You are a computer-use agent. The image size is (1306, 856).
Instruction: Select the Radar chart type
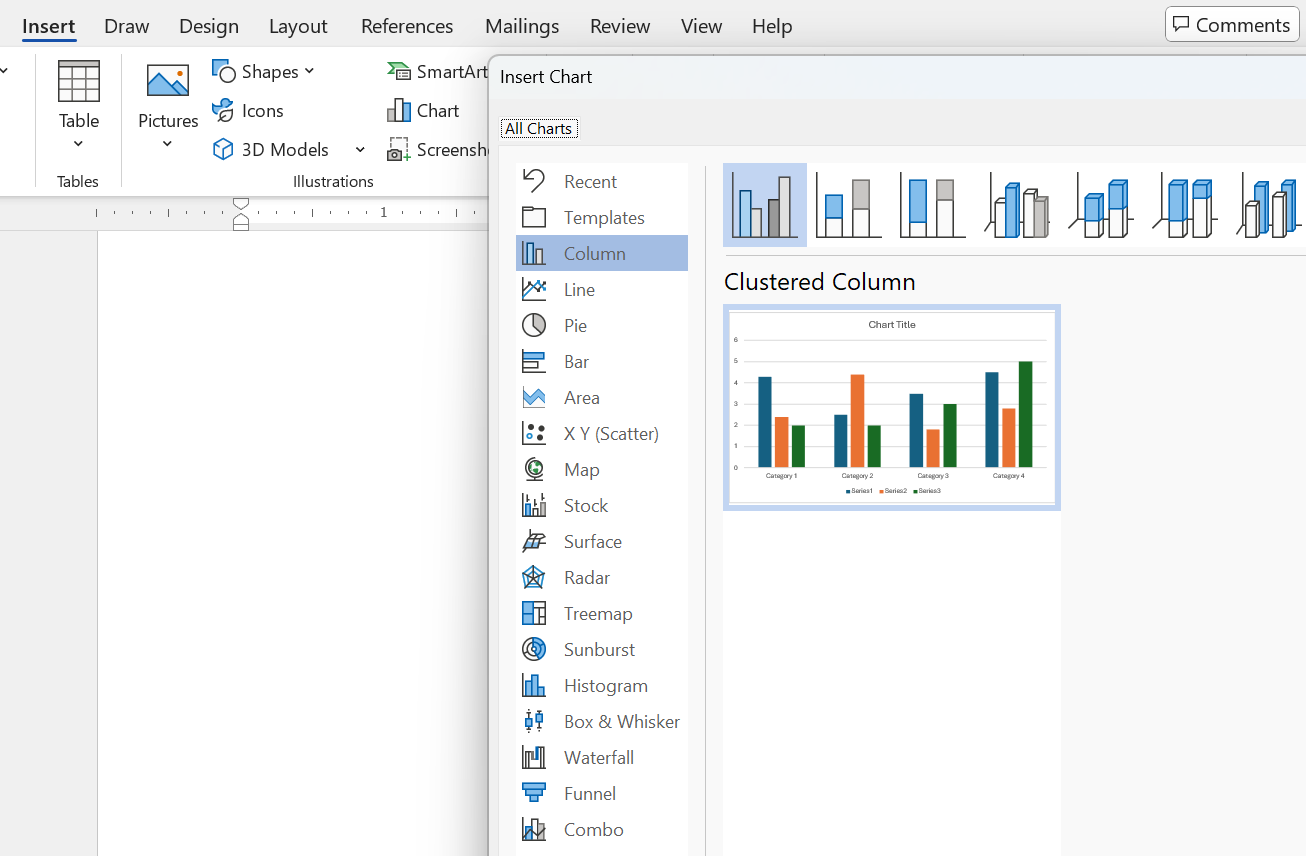tap(601, 577)
